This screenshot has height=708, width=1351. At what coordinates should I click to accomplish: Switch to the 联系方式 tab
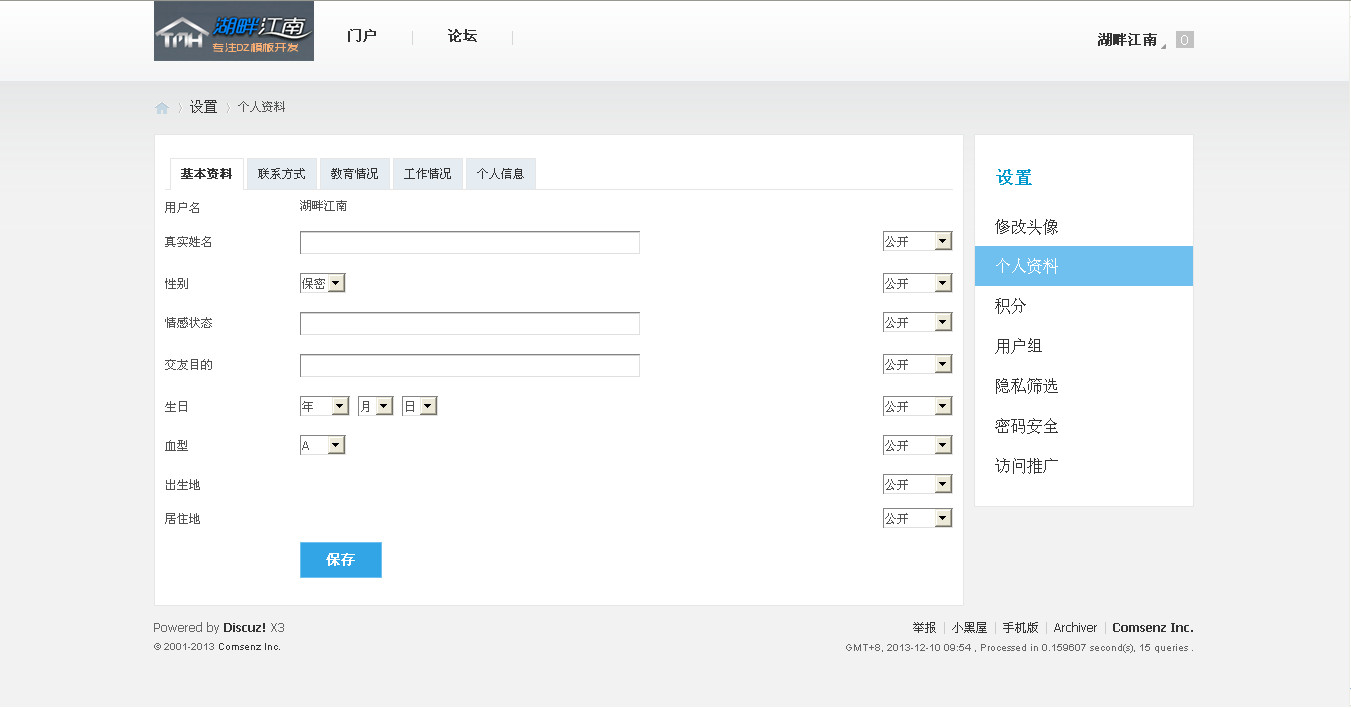282,173
